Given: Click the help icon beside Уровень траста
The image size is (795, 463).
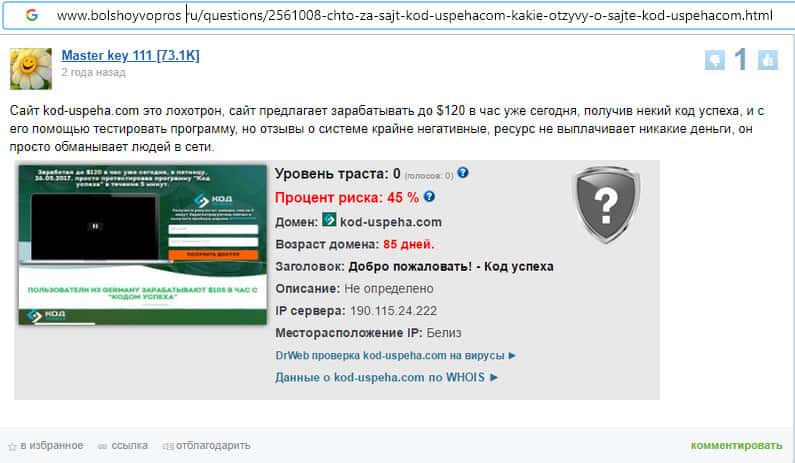Looking at the screenshot, I should pos(462,172).
